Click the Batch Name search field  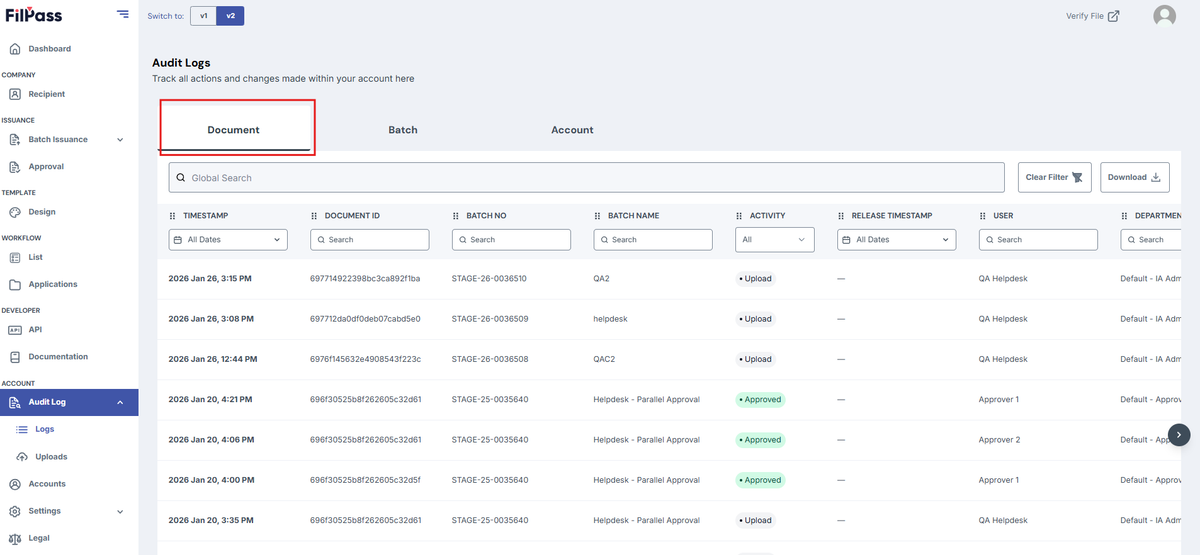click(x=653, y=240)
